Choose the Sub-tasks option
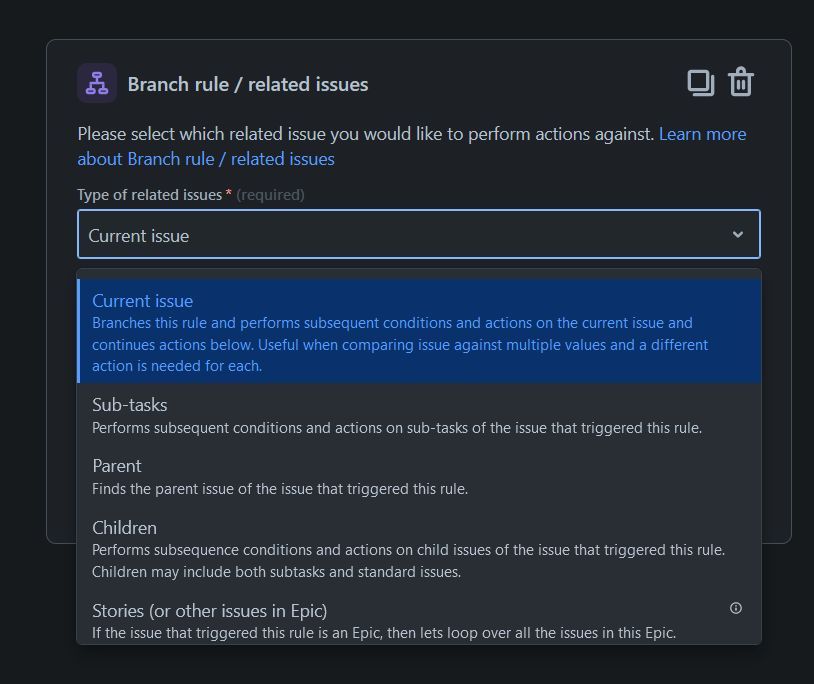 click(x=419, y=415)
